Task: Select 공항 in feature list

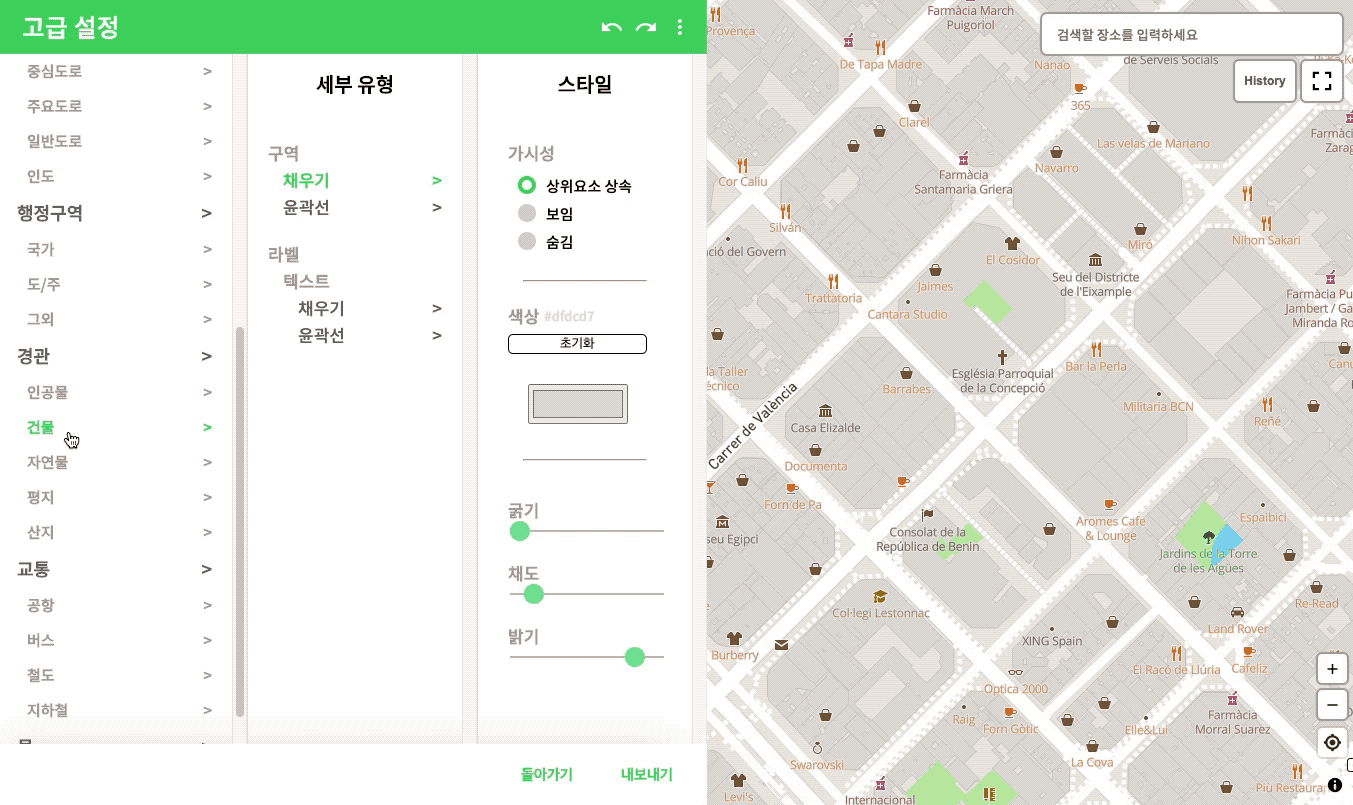Action: [40, 605]
